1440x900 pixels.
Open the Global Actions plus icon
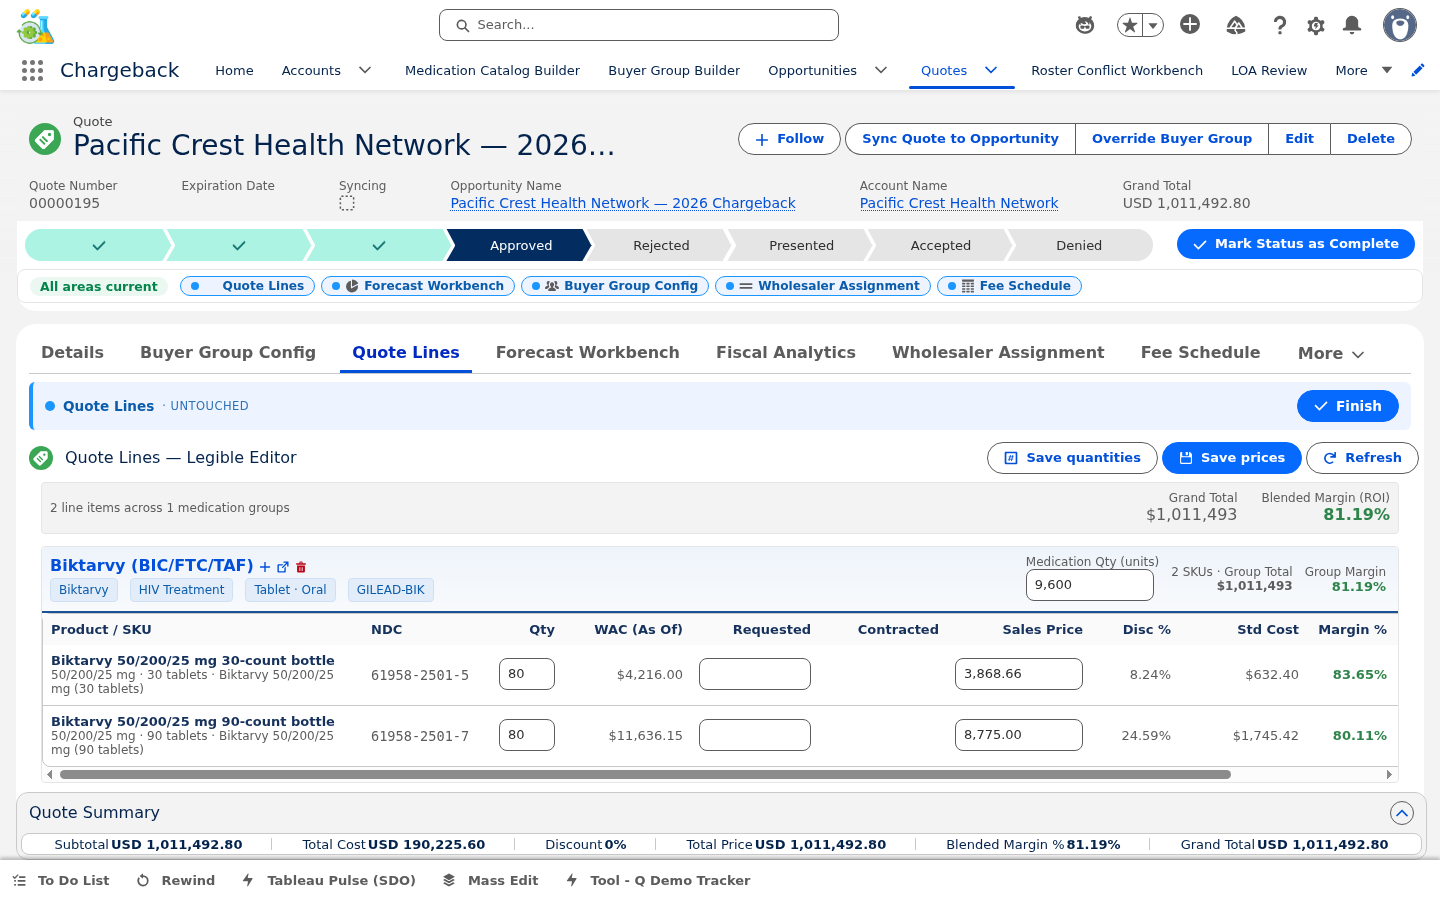click(1190, 25)
